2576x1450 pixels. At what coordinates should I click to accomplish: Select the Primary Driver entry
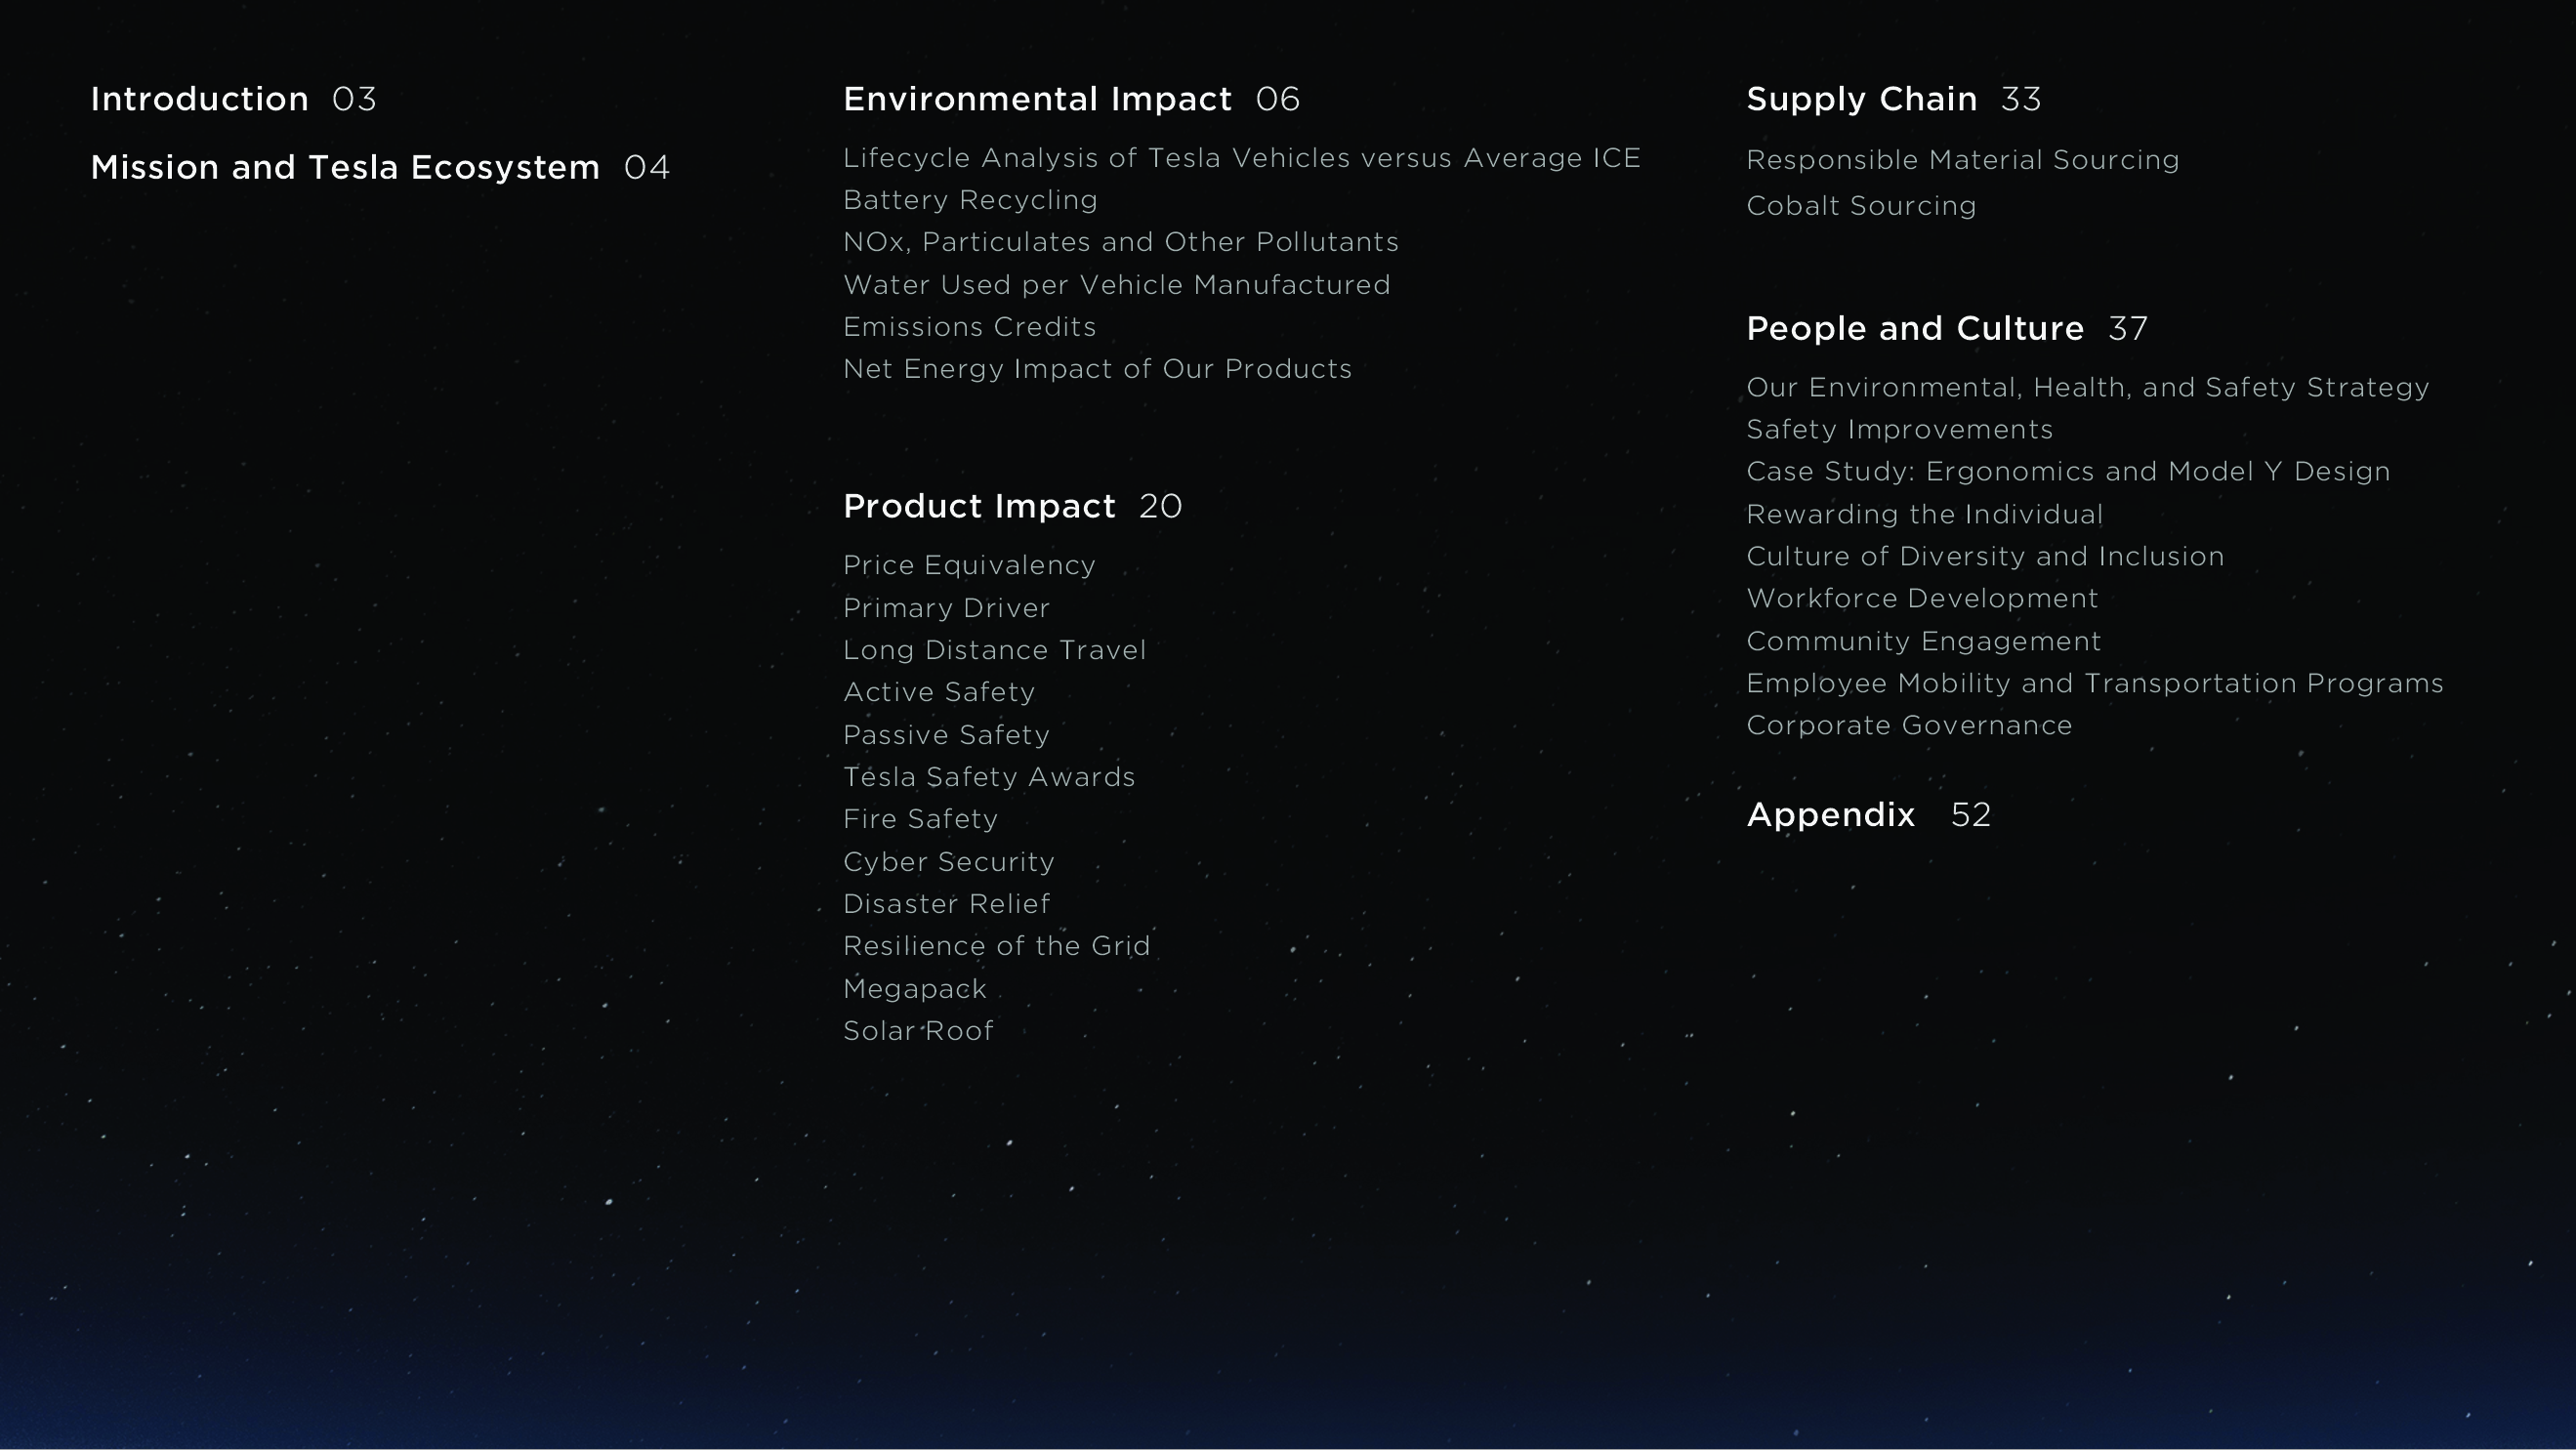[946, 608]
